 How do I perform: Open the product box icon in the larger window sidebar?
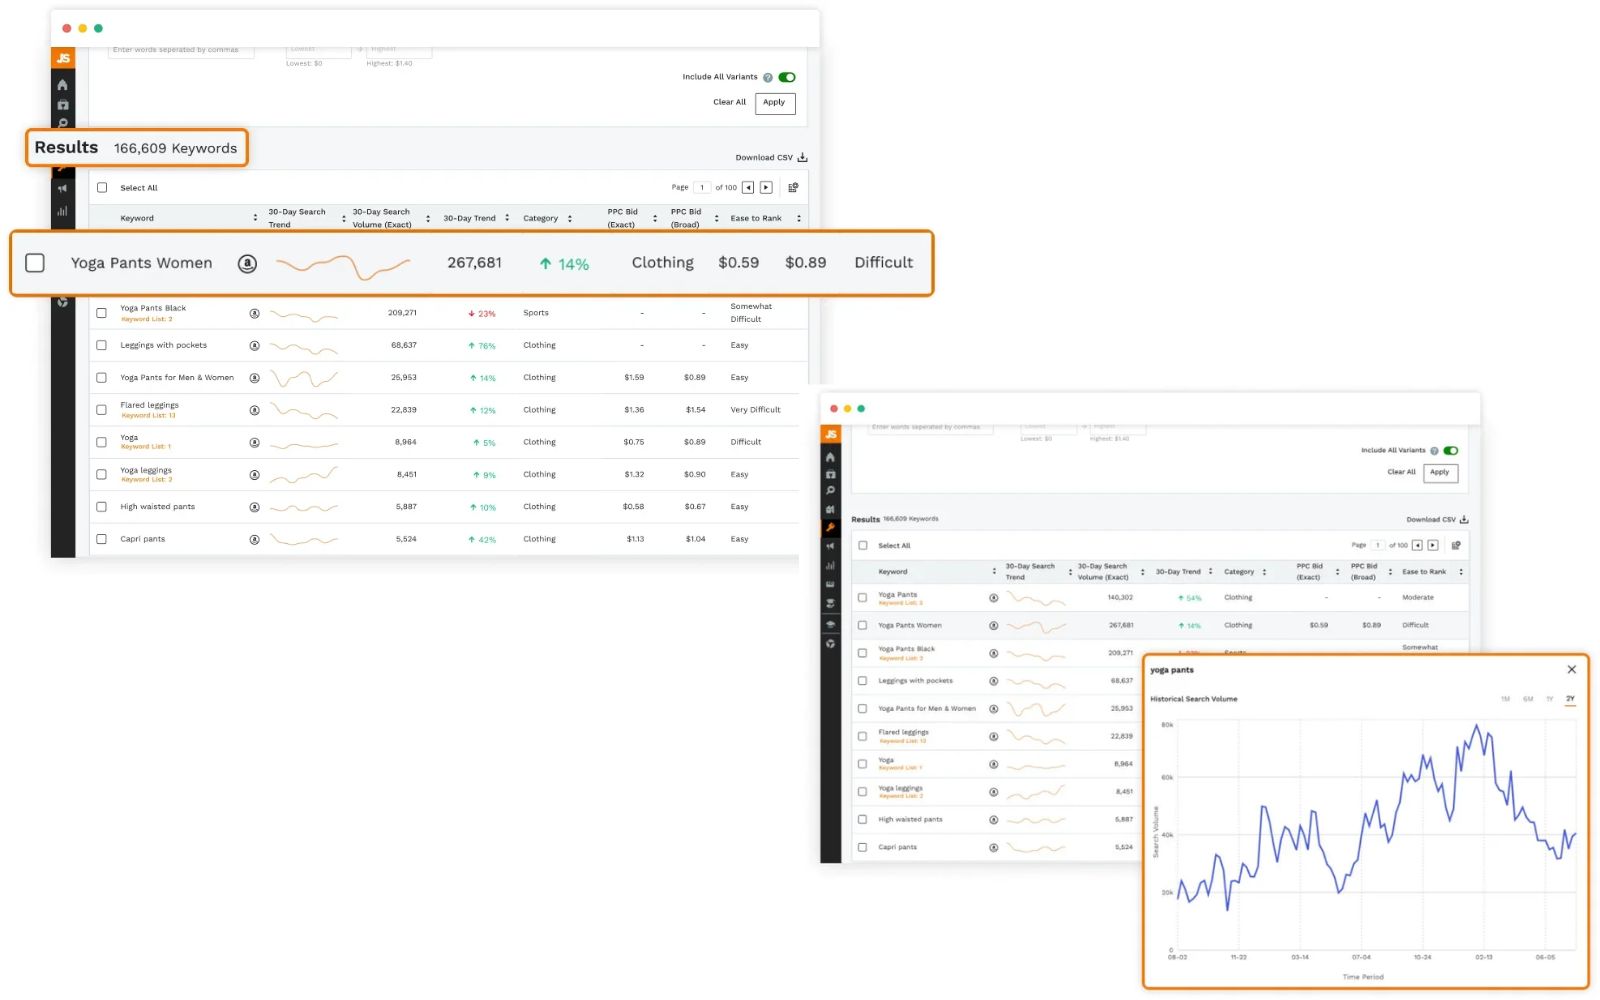(63, 105)
